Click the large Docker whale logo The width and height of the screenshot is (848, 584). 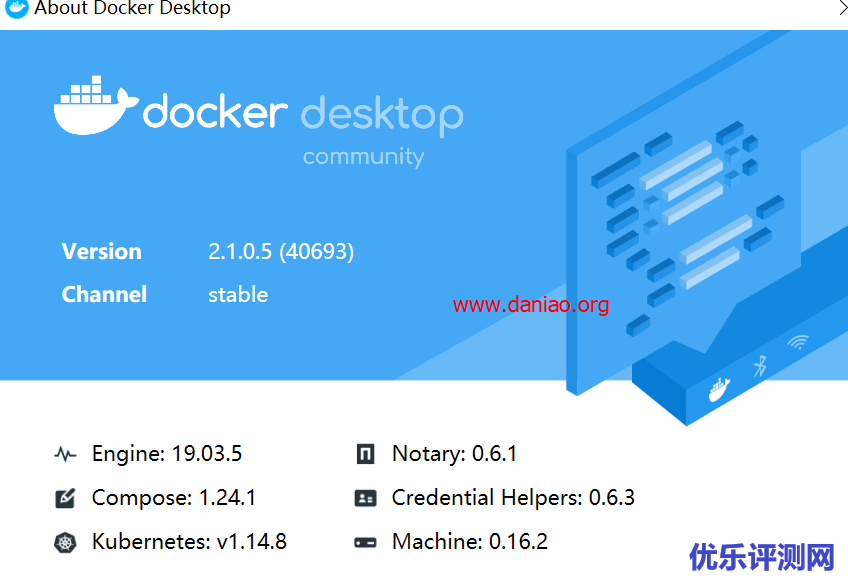click(x=96, y=105)
